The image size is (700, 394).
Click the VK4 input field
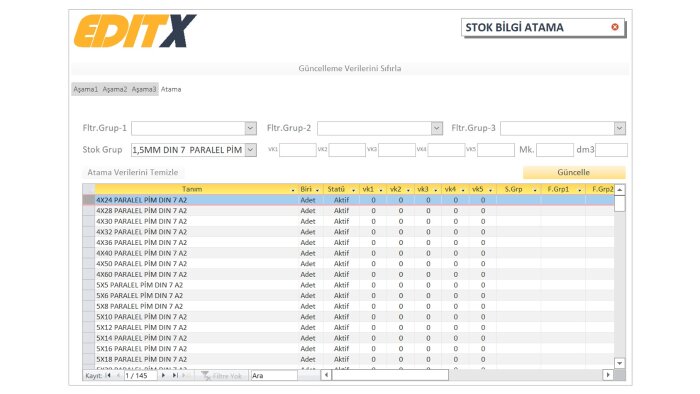click(446, 150)
